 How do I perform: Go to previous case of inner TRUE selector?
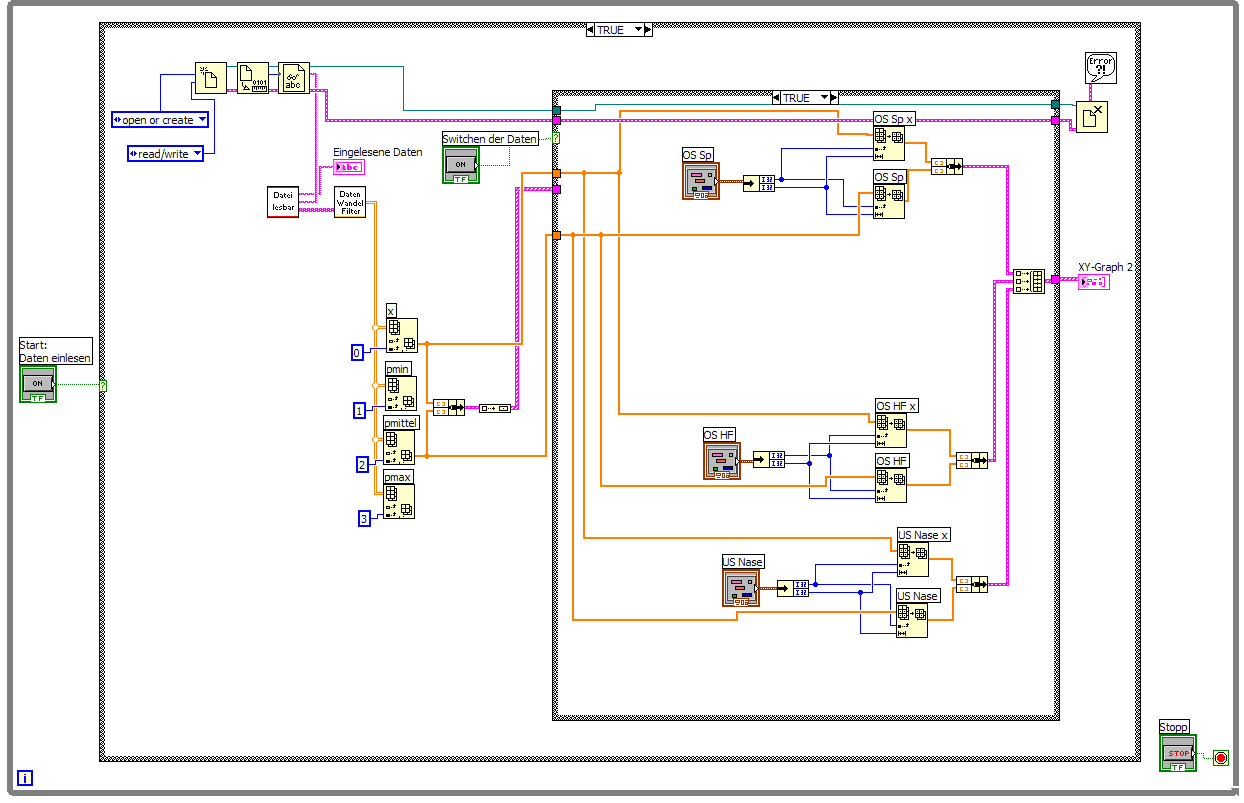[777, 97]
